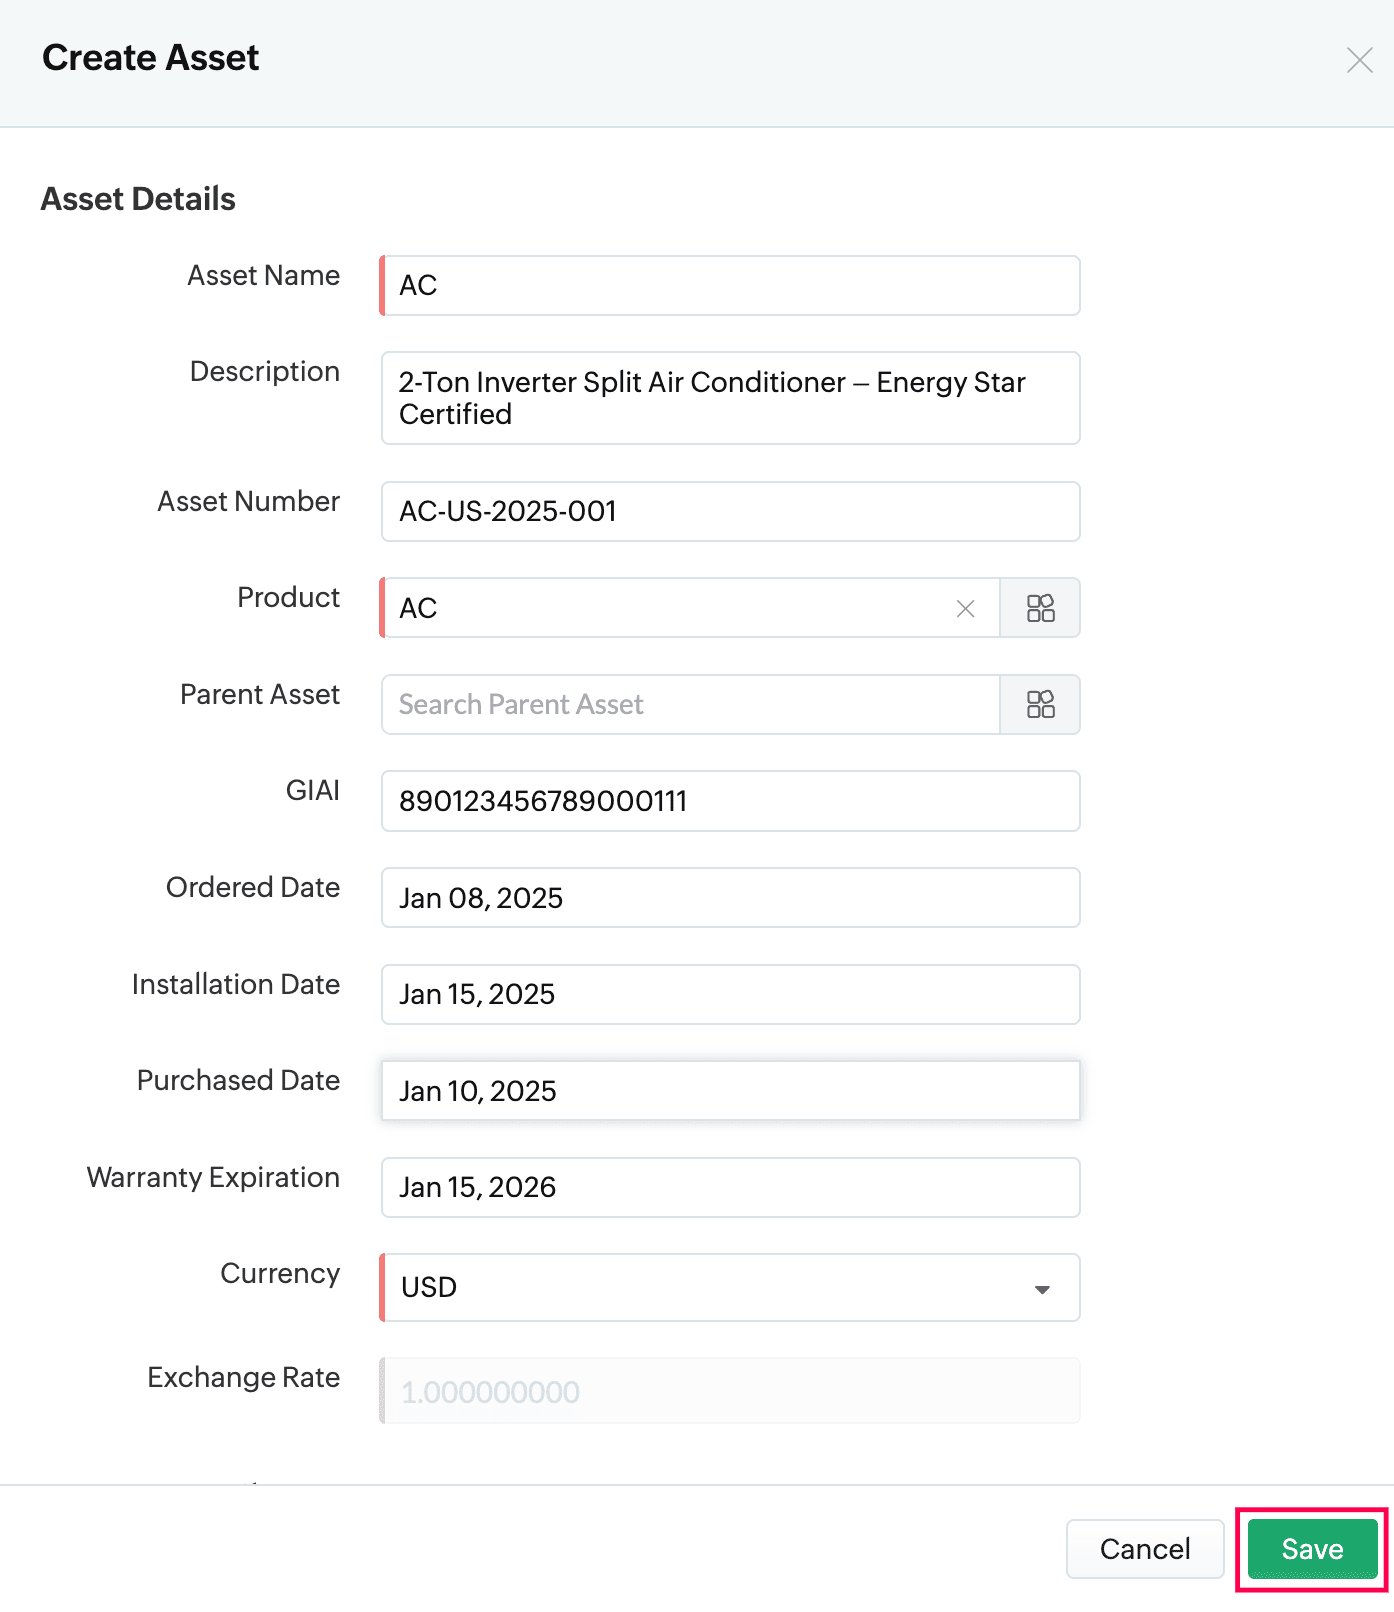
Task: Click the disabled Exchange Rate field
Action: pyautogui.click(x=730, y=1391)
